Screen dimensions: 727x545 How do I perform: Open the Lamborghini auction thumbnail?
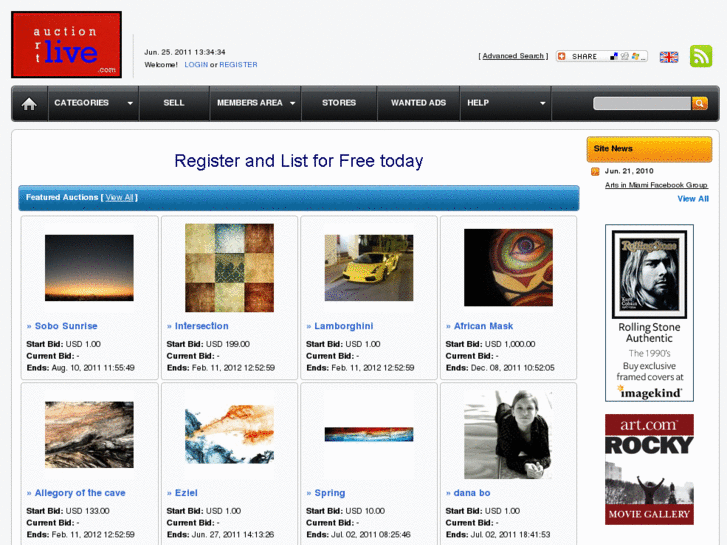(x=369, y=268)
